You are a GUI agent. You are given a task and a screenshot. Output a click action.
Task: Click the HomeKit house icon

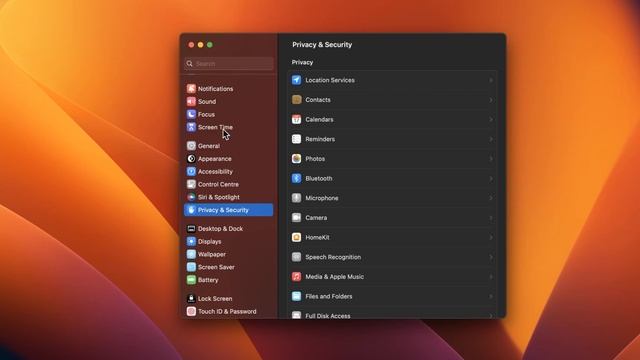click(x=296, y=237)
